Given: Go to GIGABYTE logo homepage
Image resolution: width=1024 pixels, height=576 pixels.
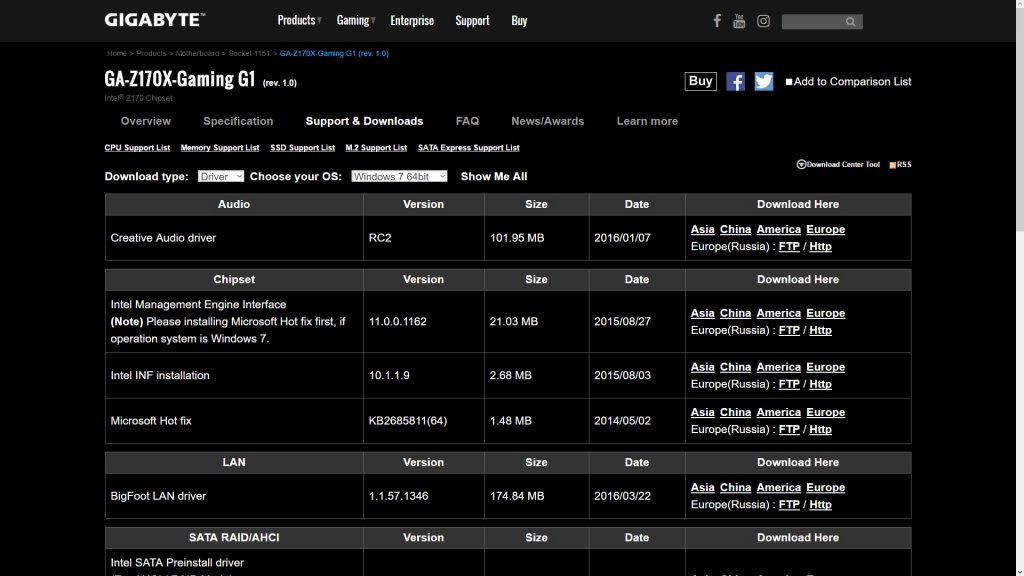Looking at the screenshot, I should (155, 20).
